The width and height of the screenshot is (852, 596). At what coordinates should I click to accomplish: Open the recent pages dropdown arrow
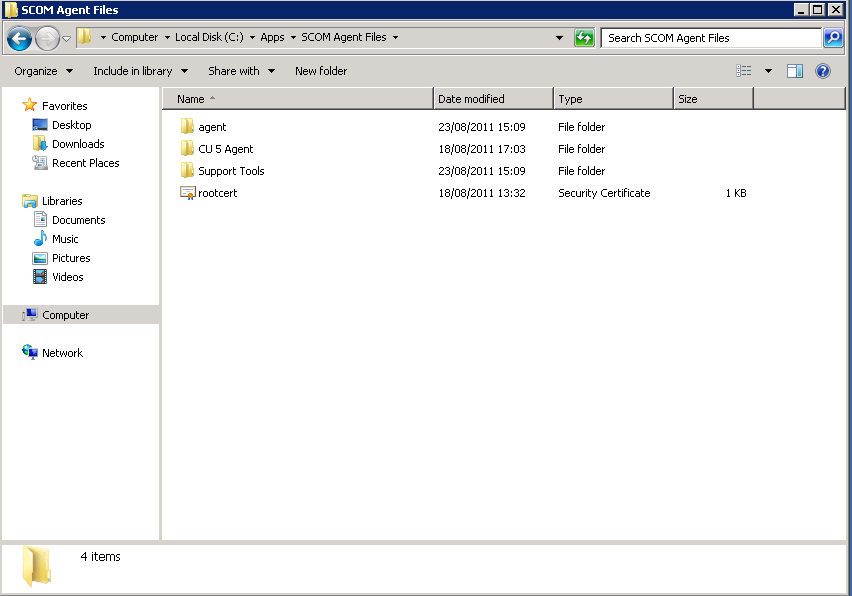coord(66,39)
